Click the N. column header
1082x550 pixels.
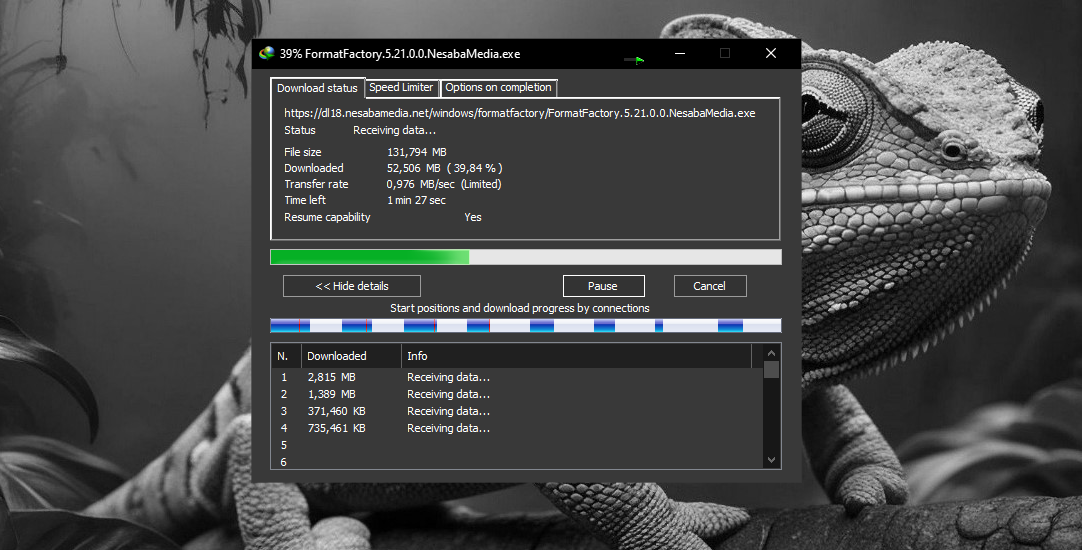(x=286, y=356)
